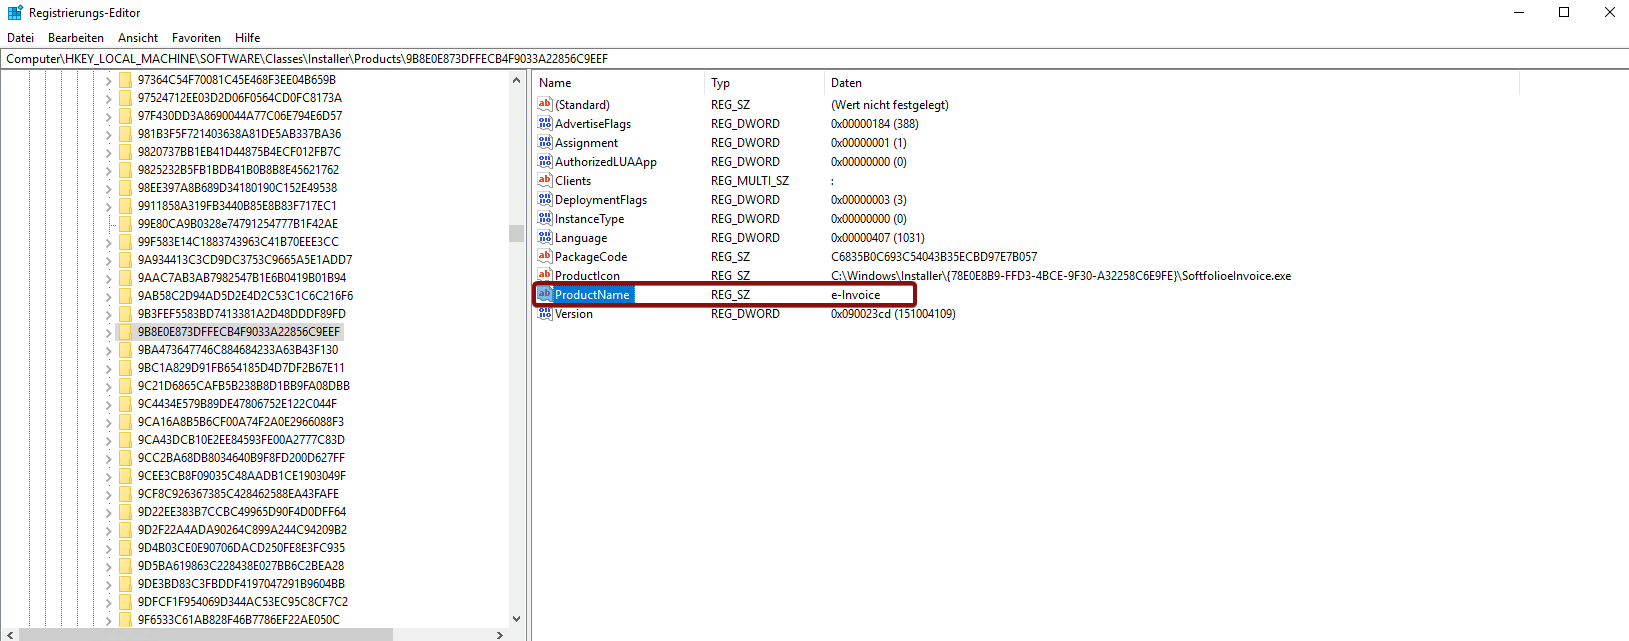Open the Favoriten menu
1629x641 pixels.
196,38
